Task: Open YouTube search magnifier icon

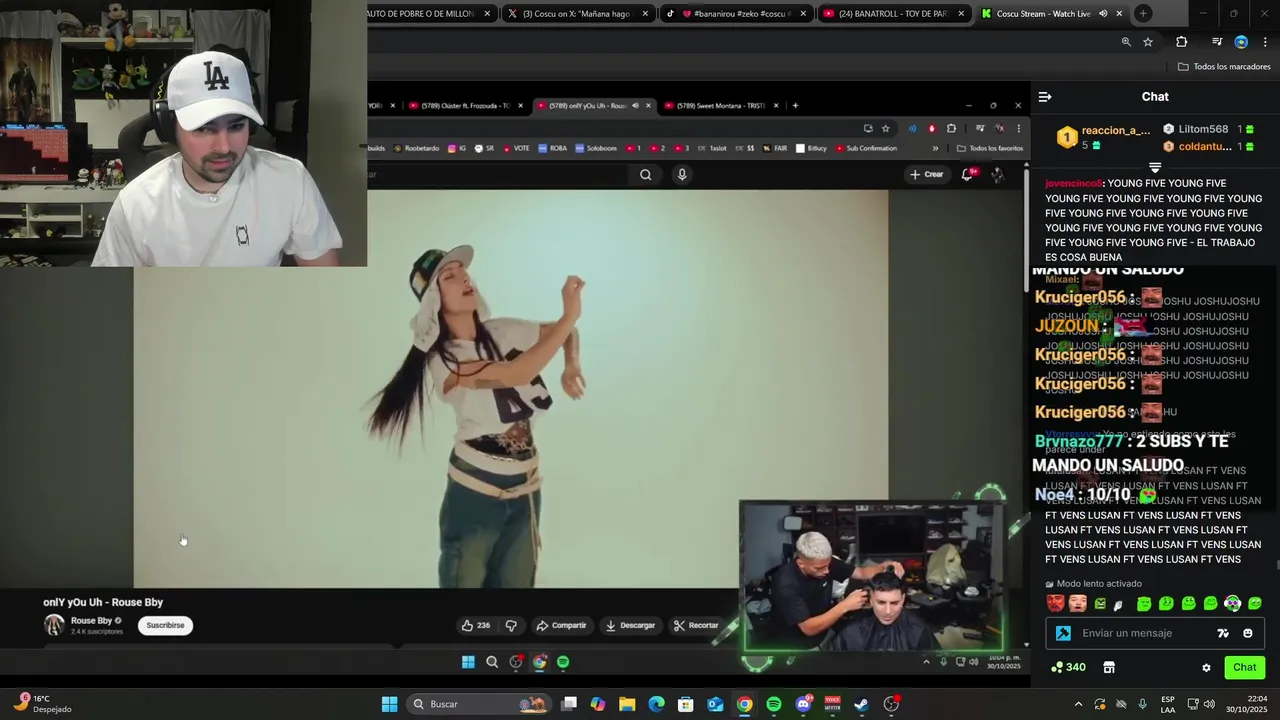Action: point(646,174)
